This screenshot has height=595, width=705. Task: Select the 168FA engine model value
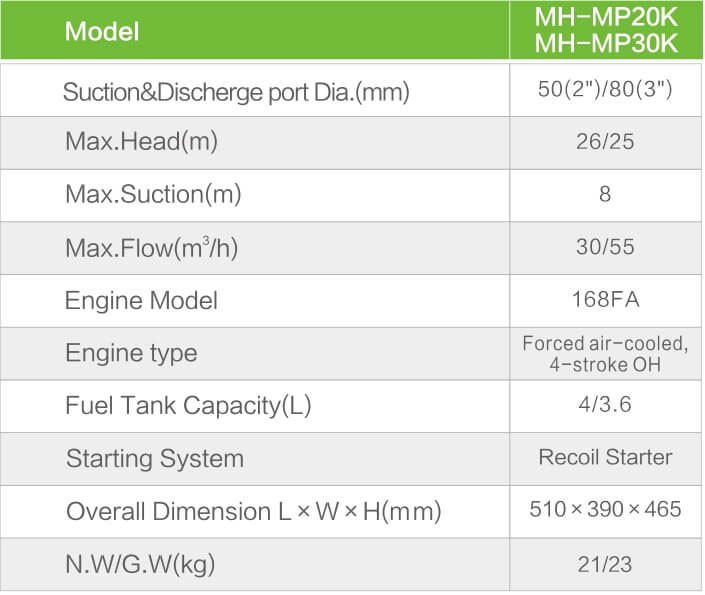(606, 300)
